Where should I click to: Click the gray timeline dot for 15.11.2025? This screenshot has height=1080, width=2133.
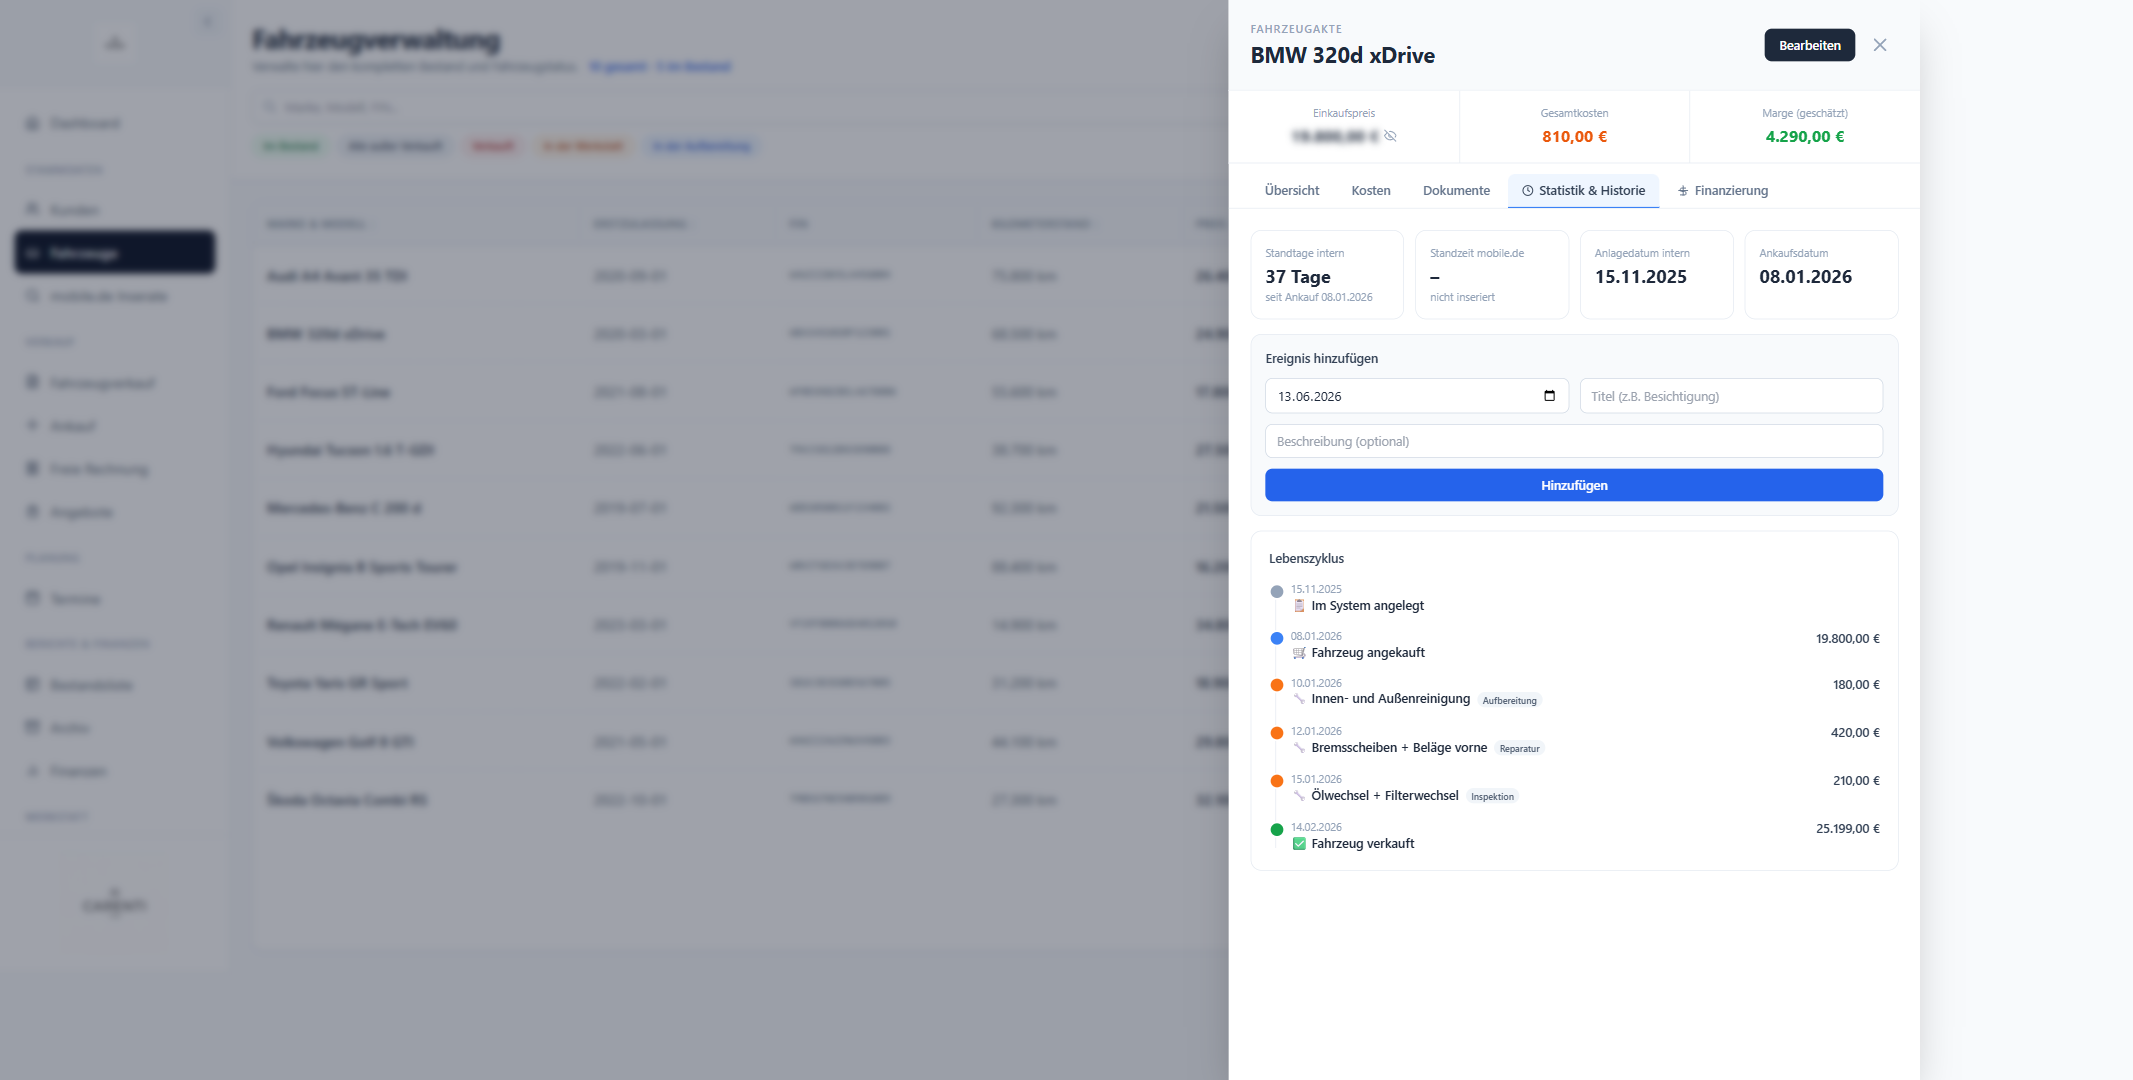(x=1276, y=592)
